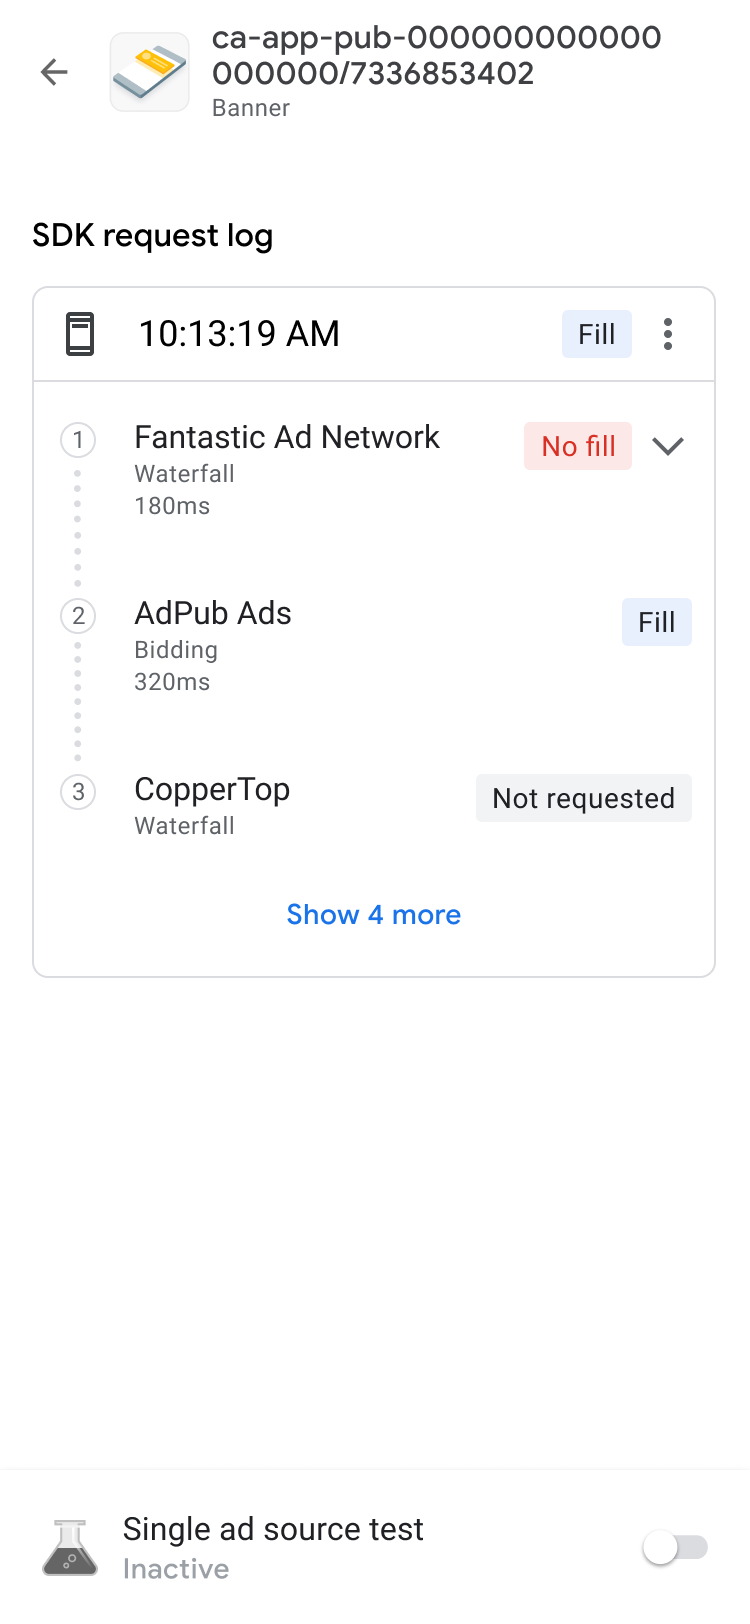Click the No fill status badge
The height and width of the screenshot is (1624, 750).
pyautogui.click(x=578, y=446)
